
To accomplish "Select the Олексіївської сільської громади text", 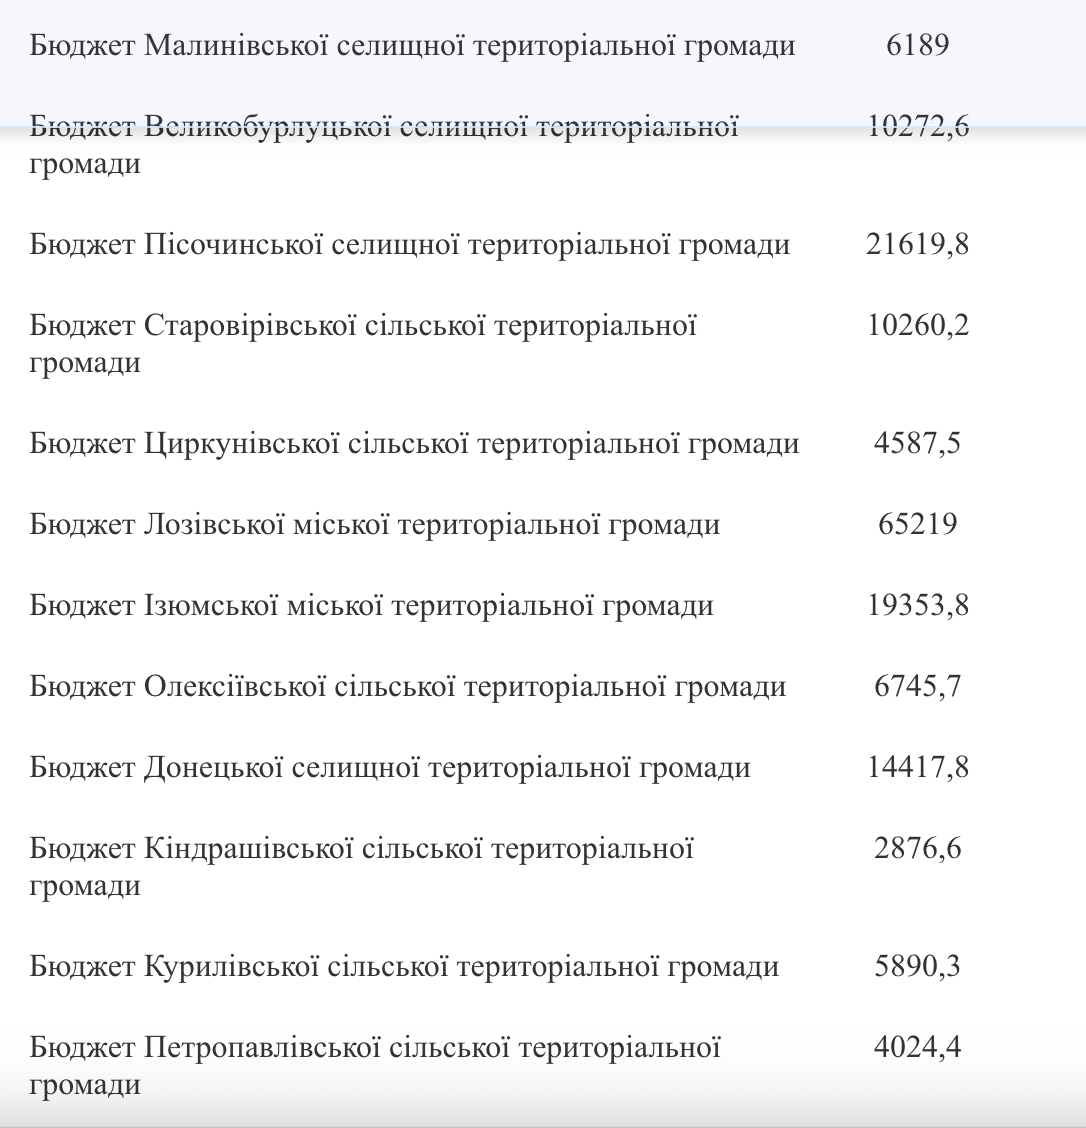I will coord(408,687).
